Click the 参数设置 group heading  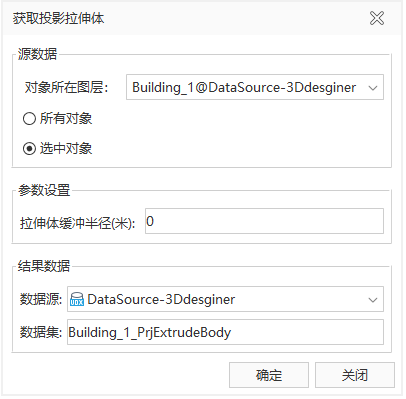coord(44,190)
